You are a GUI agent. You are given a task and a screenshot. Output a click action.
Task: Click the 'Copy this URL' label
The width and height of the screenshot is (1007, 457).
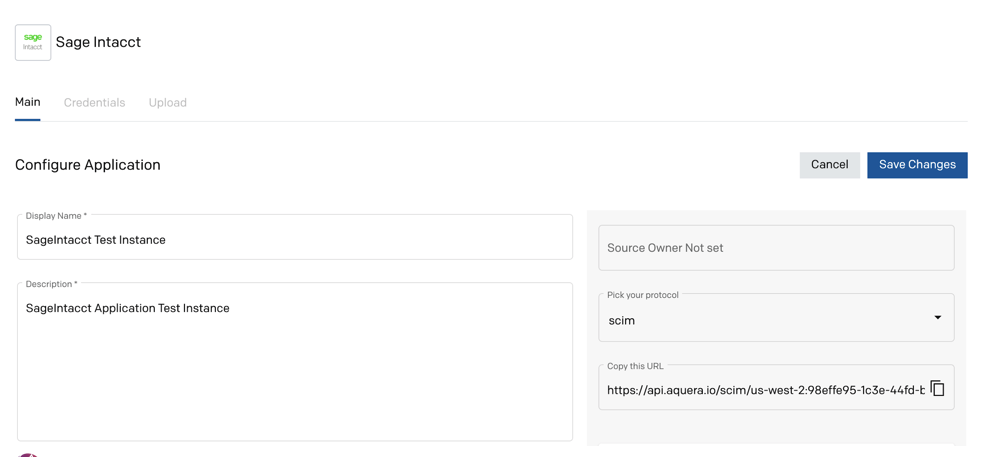pyautogui.click(x=635, y=366)
